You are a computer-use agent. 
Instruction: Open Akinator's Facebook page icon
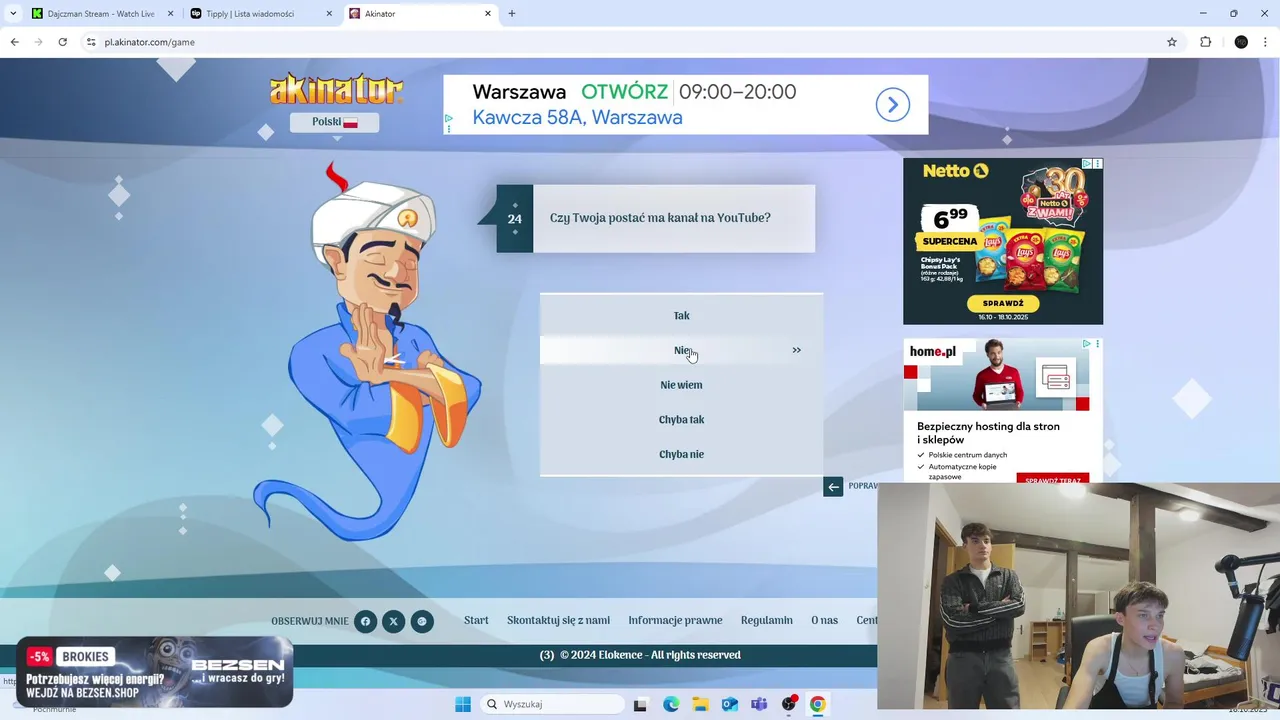click(365, 621)
